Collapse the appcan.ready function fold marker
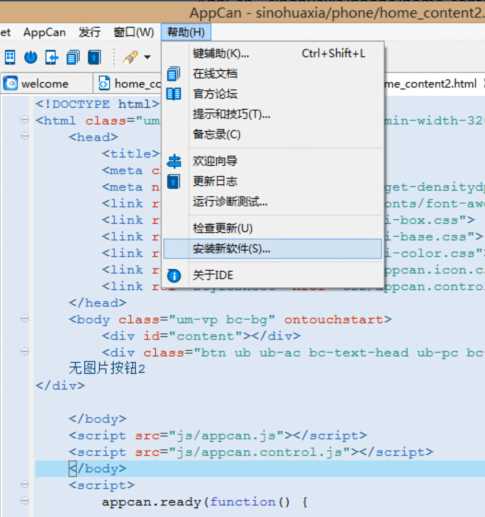485x517 pixels. pyautogui.click(x=24, y=501)
